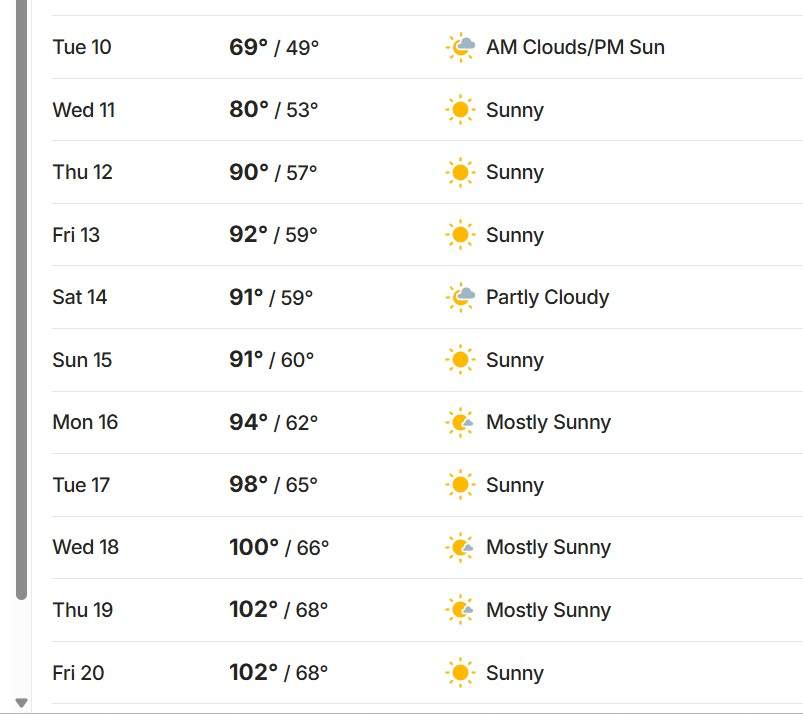This screenshot has height=714, width=803.
Task: Click the scrollbar down arrow
Action: pos(21,702)
